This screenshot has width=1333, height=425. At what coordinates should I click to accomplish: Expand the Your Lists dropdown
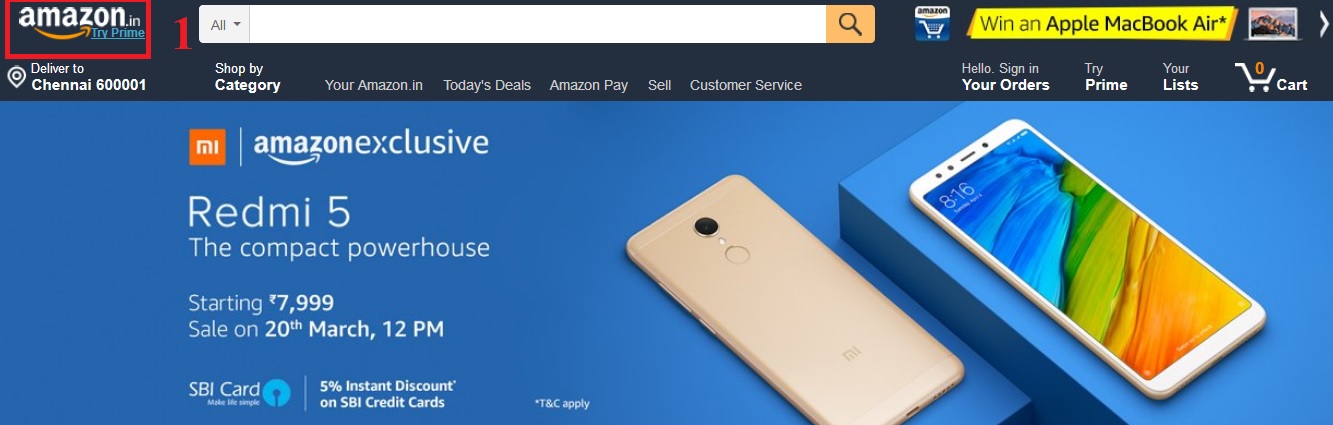1180,77
